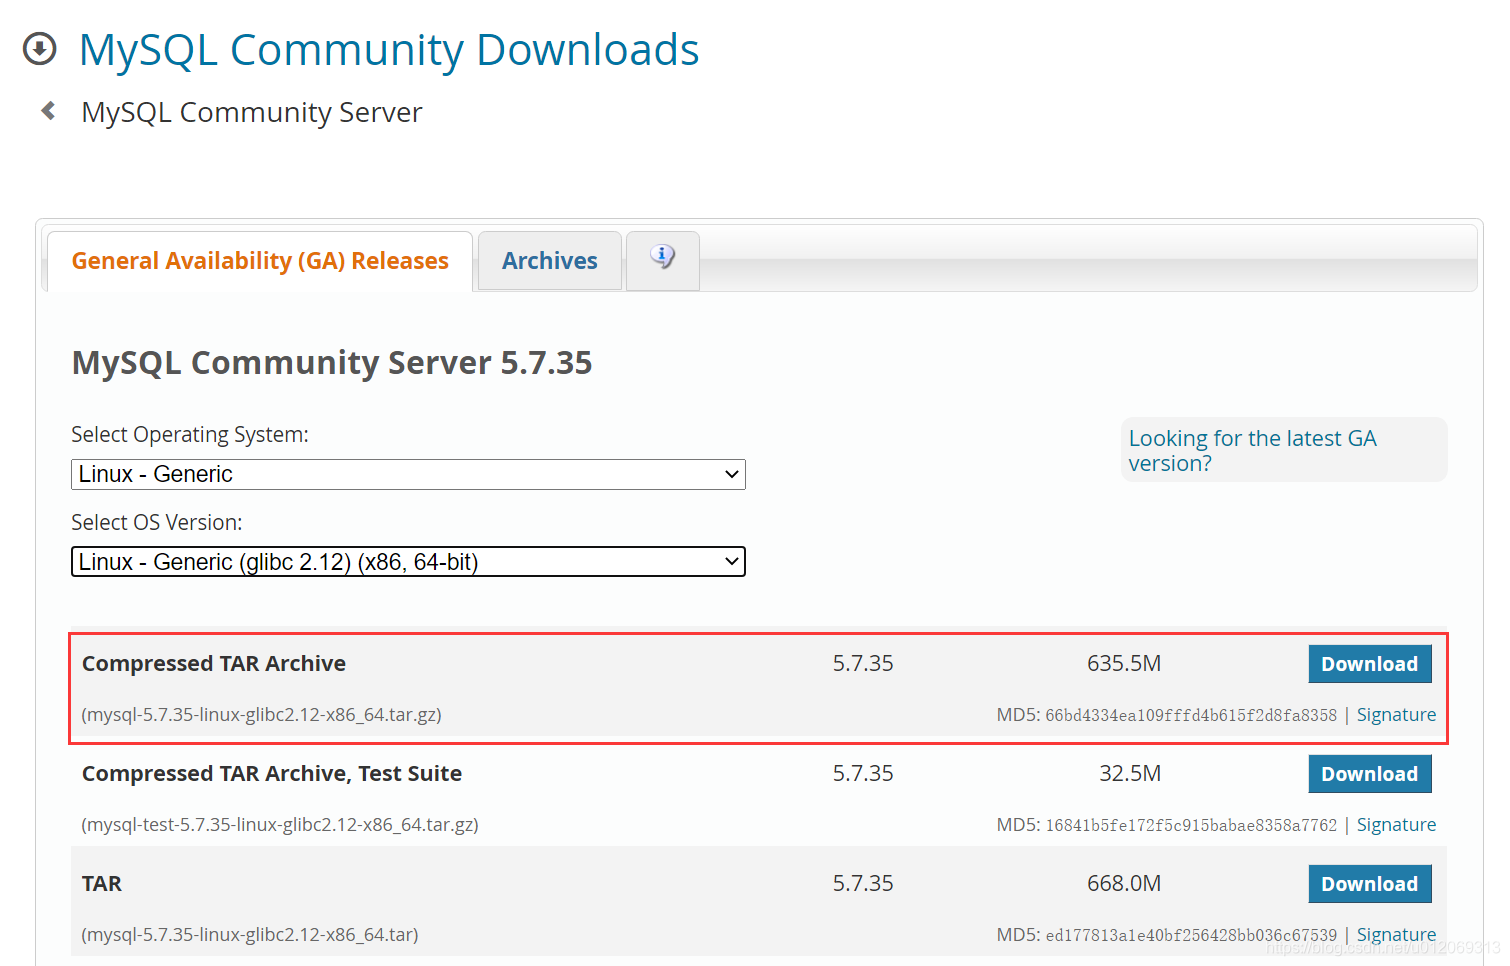Open Signature link for the TAR package
This screenshot has width=1510, height=966.
(1396, 935)
